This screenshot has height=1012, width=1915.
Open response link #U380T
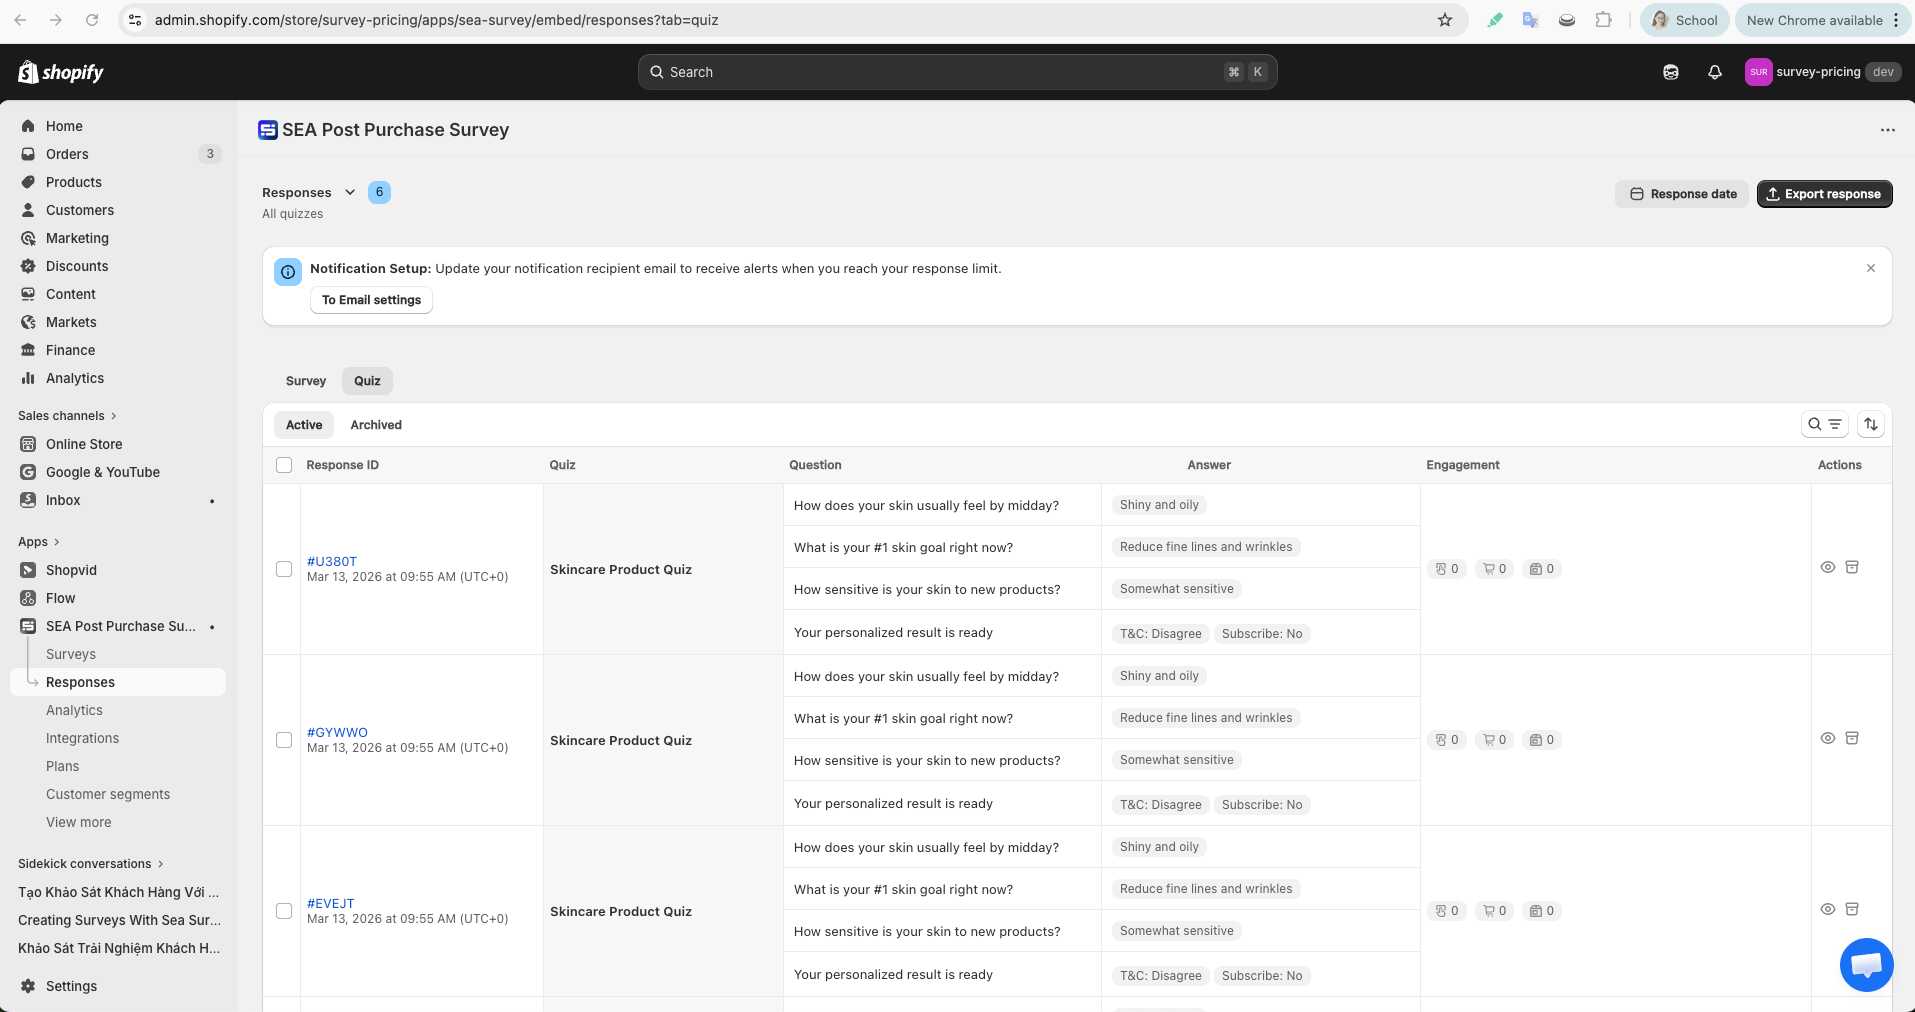[332, 561]
